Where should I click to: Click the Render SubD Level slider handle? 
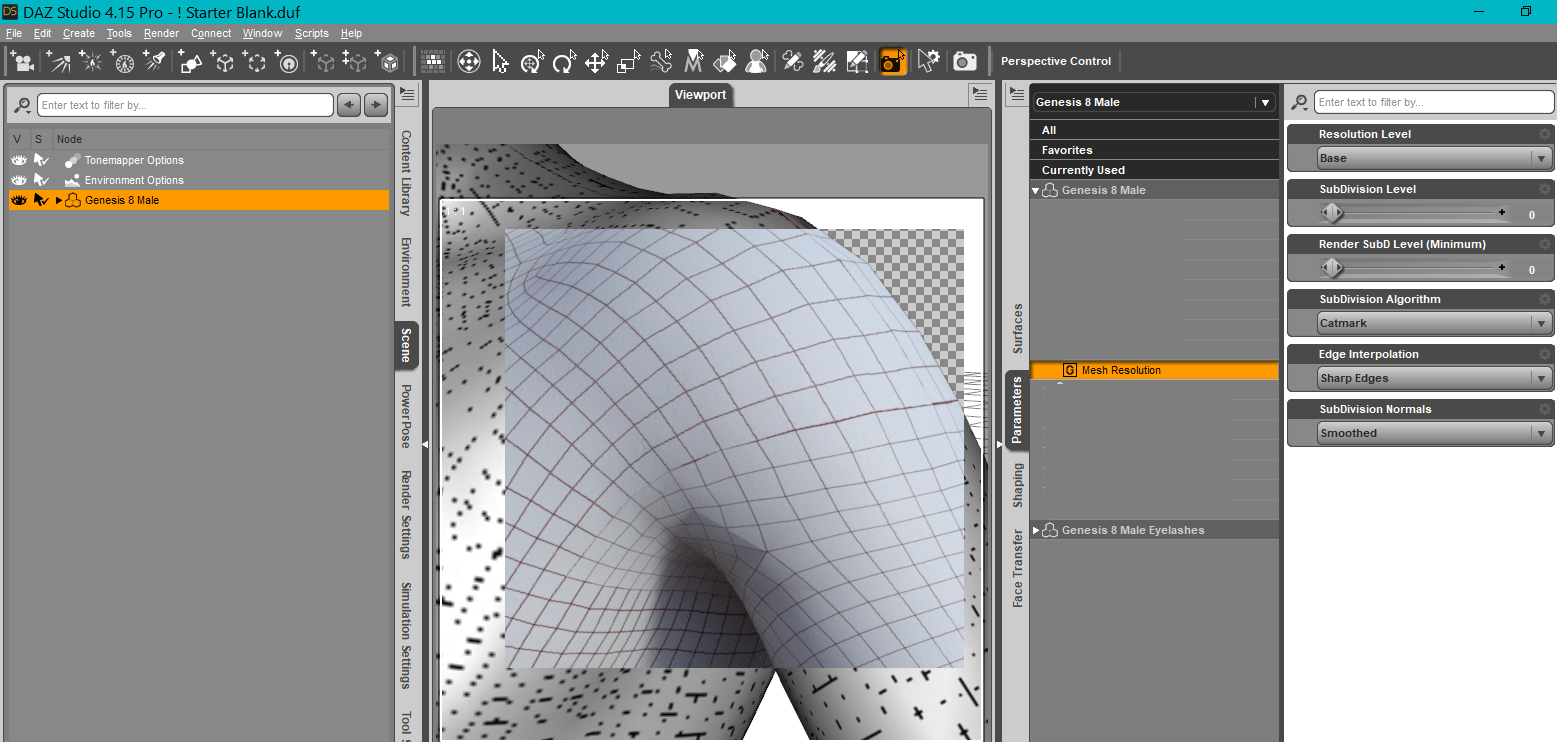(1331, 268)
